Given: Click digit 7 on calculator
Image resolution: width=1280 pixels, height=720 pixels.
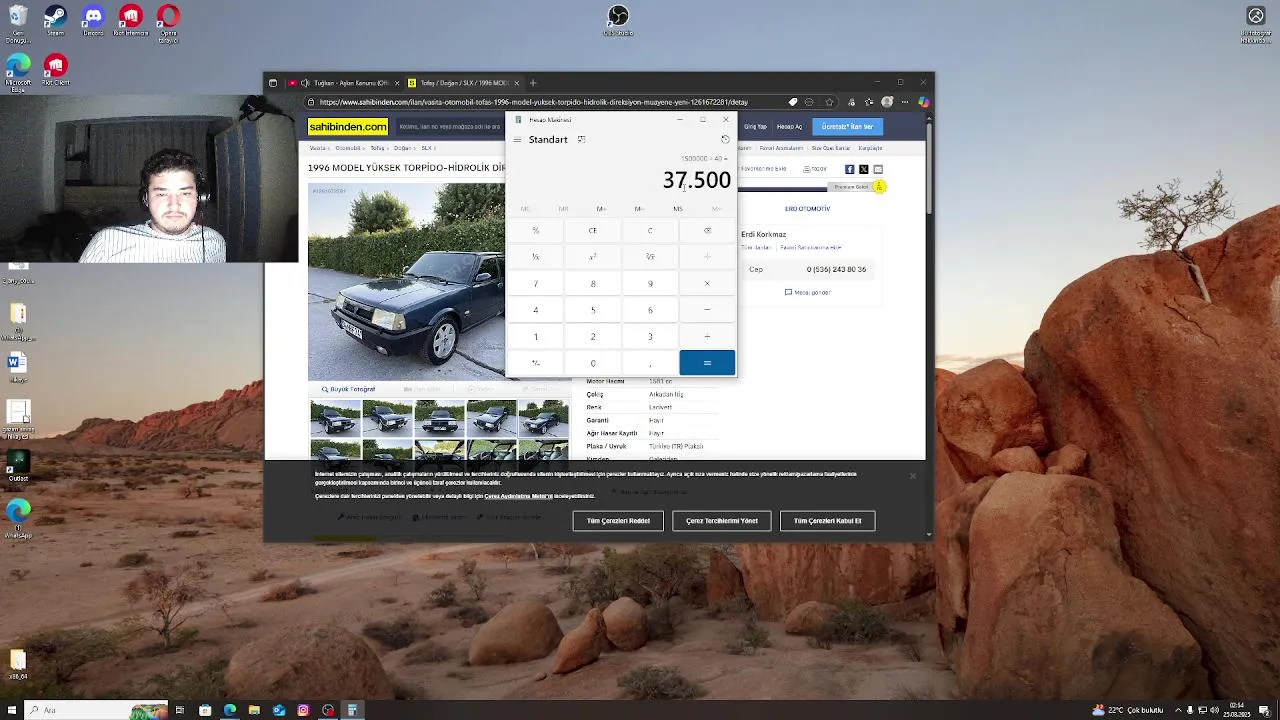Looking at the screenshot, I should point(536,283).
